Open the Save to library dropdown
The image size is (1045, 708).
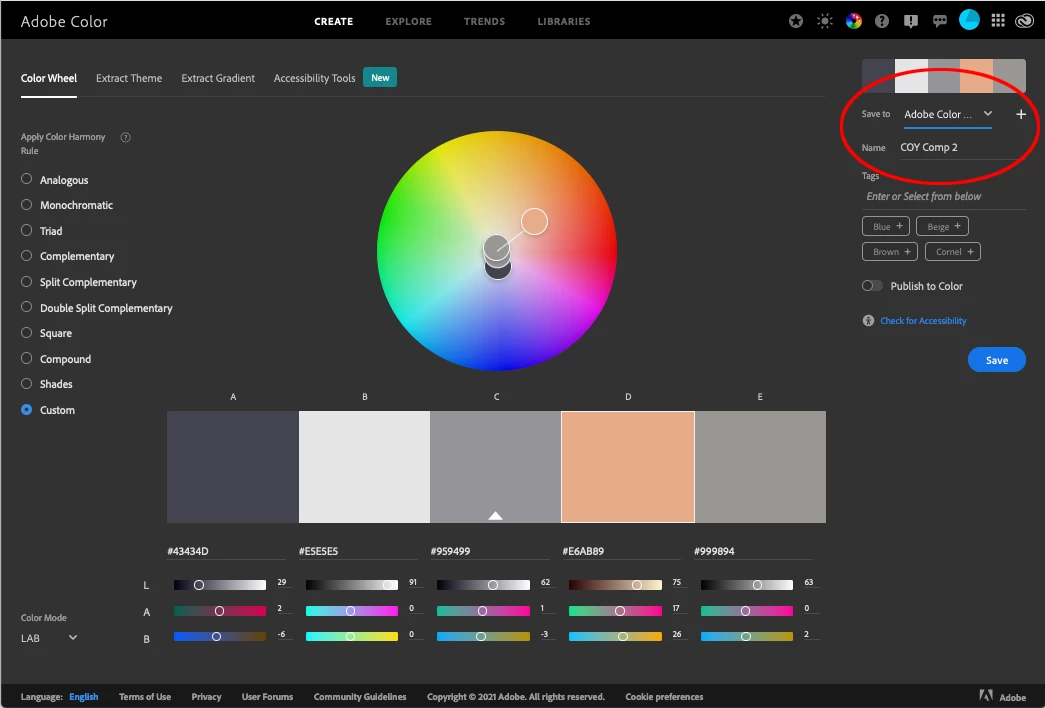948,115
